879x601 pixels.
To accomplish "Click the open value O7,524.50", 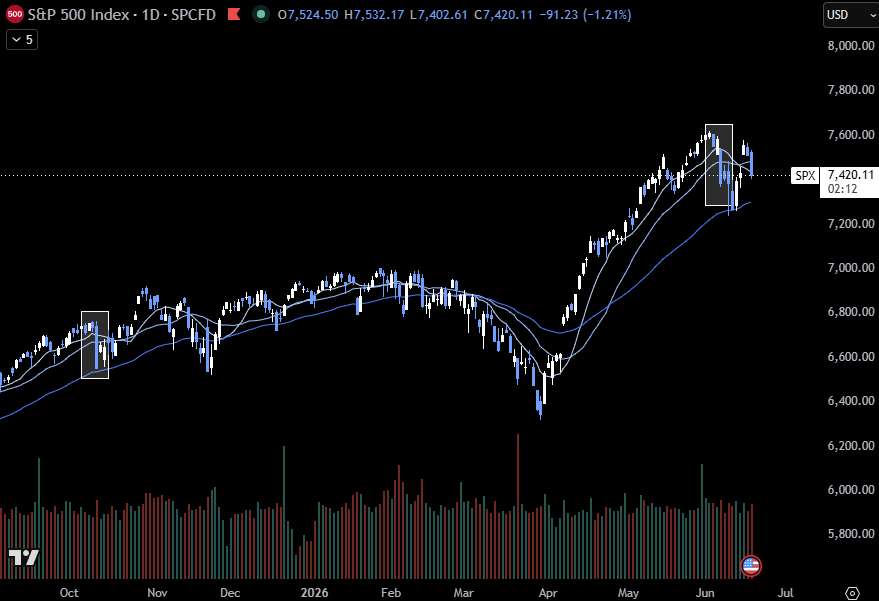I will click(308, 15).
